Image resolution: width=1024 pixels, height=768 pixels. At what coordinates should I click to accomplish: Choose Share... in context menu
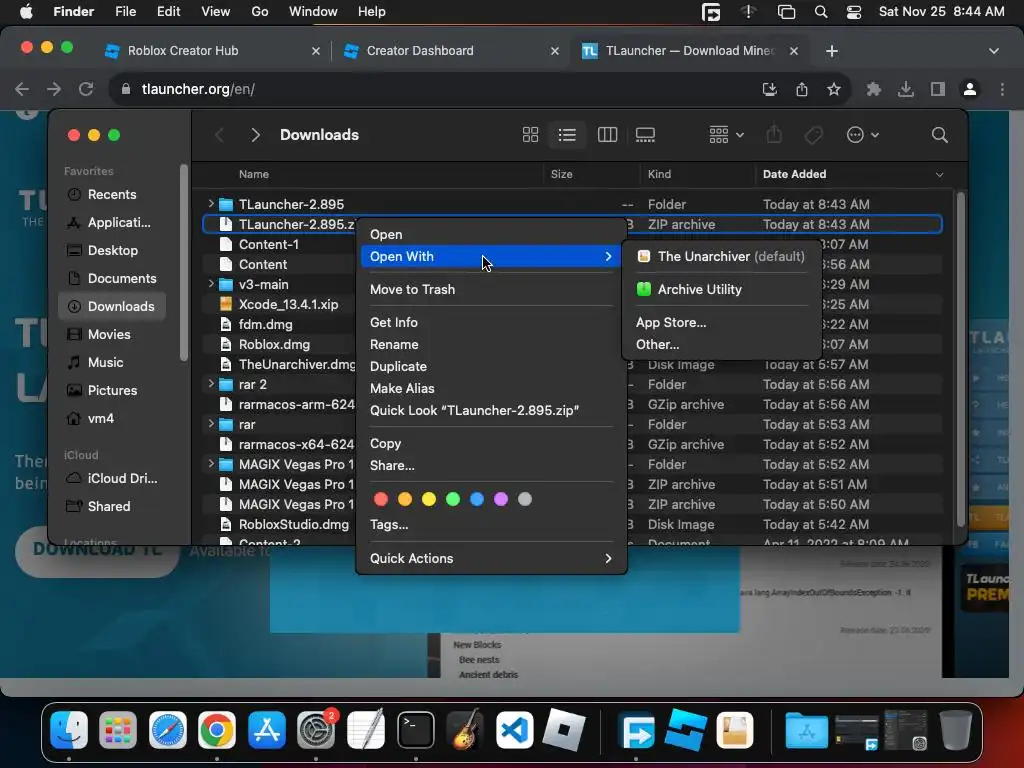[491, 466]
